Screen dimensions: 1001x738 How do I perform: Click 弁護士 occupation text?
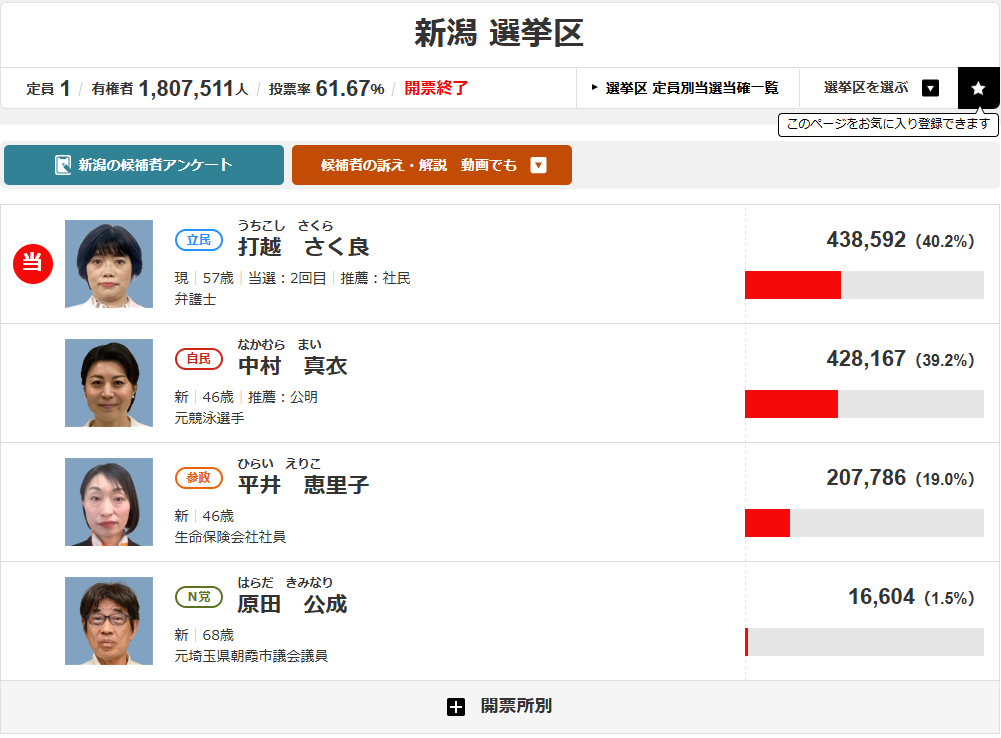tap(195, 299)
